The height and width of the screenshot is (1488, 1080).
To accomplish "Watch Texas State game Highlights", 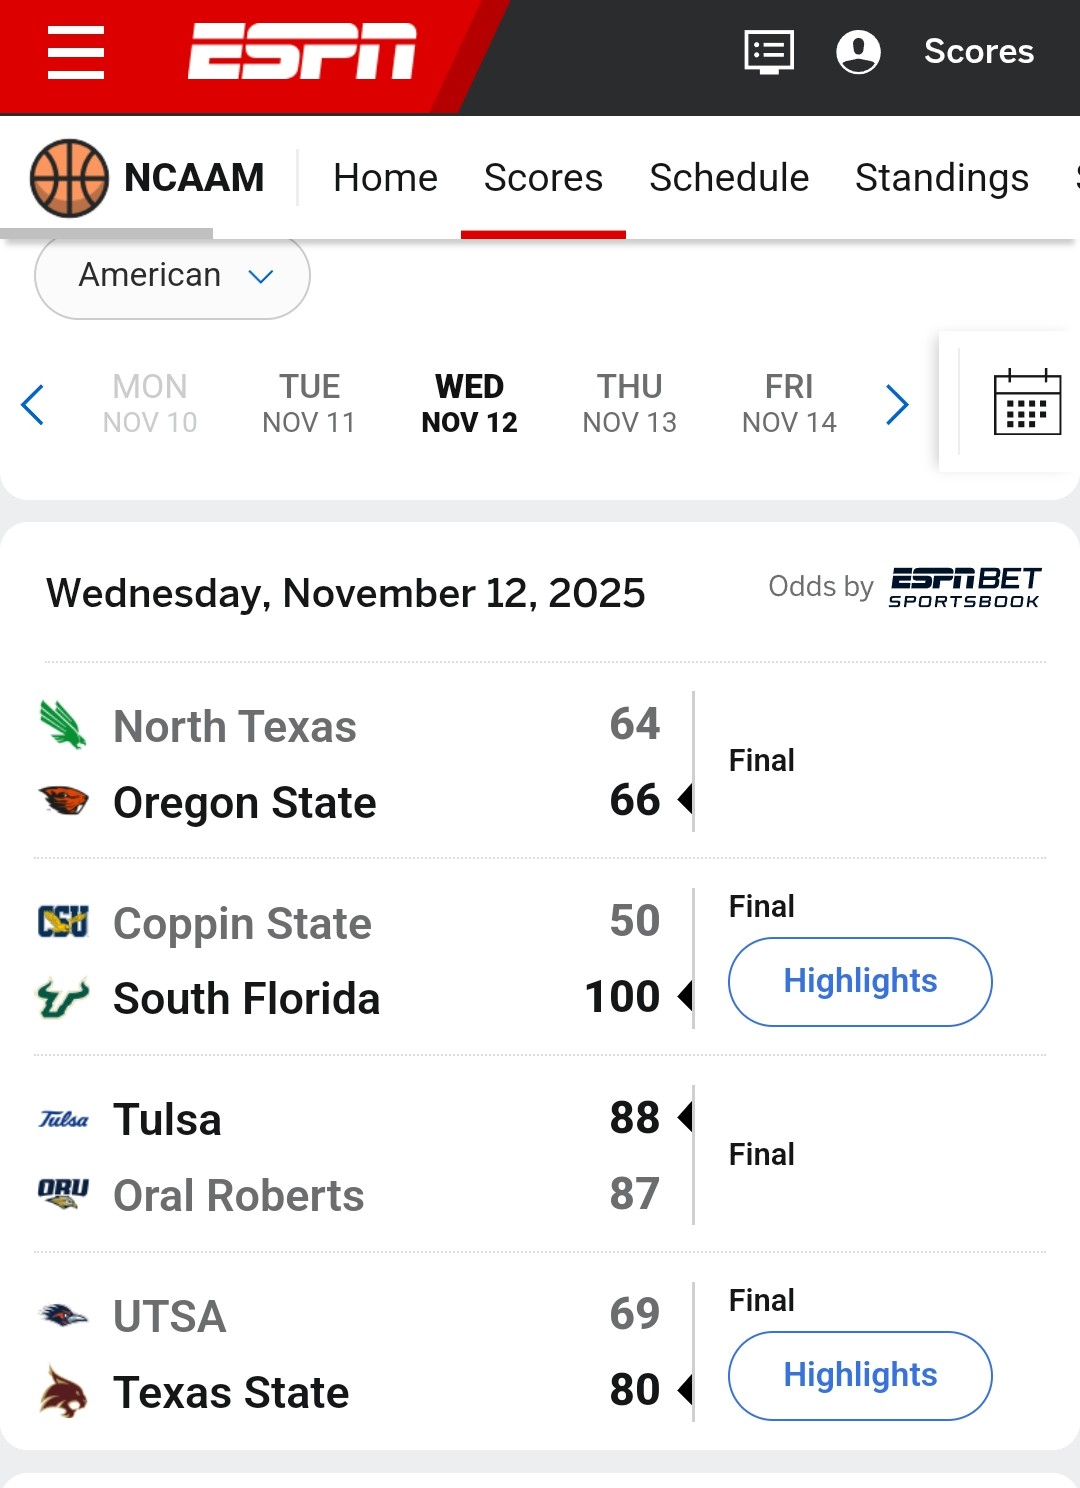I will [860, 1375].
